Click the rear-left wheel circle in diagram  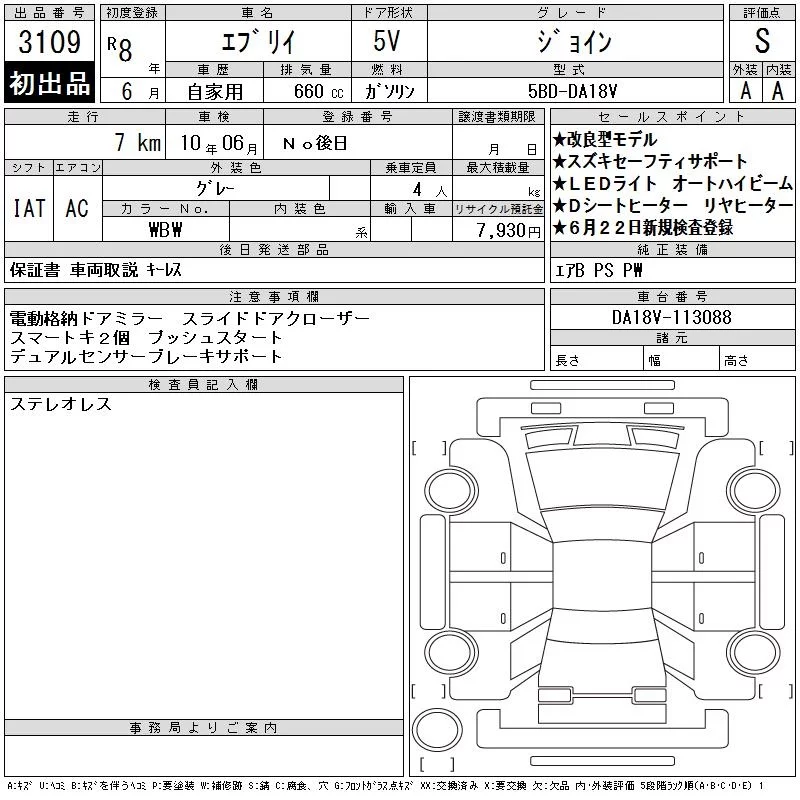[451, 652]
